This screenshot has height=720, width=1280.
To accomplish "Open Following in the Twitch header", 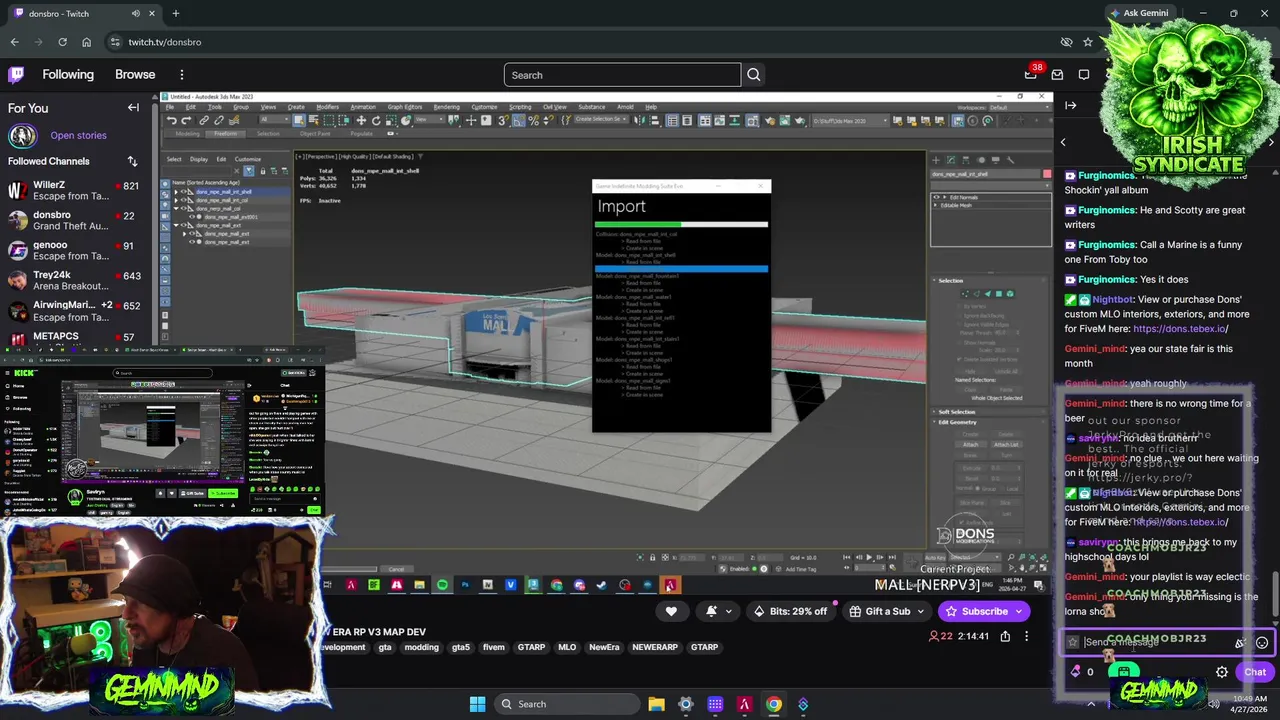I will (68, 75).
